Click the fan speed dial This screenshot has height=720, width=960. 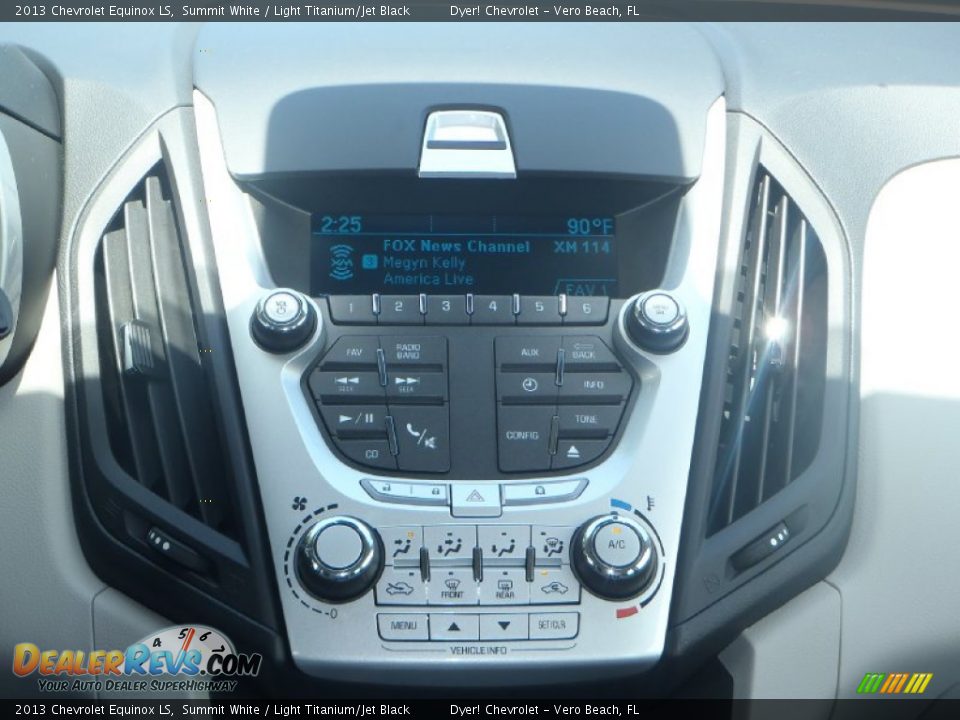point(338,545)
